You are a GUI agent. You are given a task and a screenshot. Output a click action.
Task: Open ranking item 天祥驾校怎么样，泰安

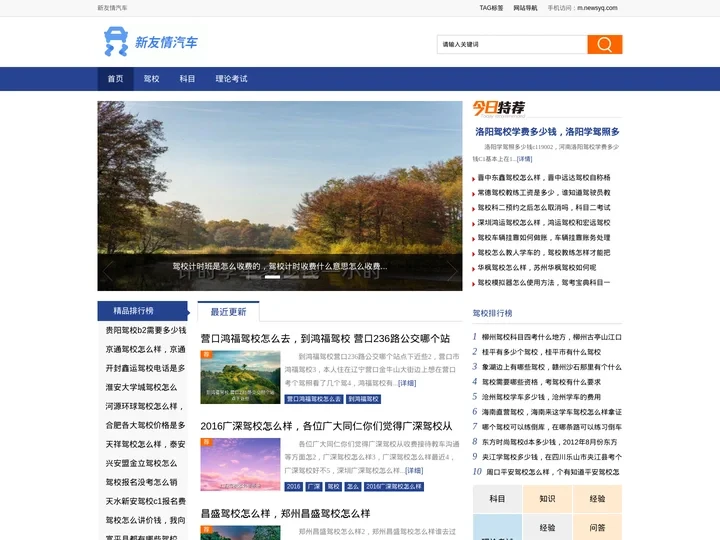click(x=146, y=444)
